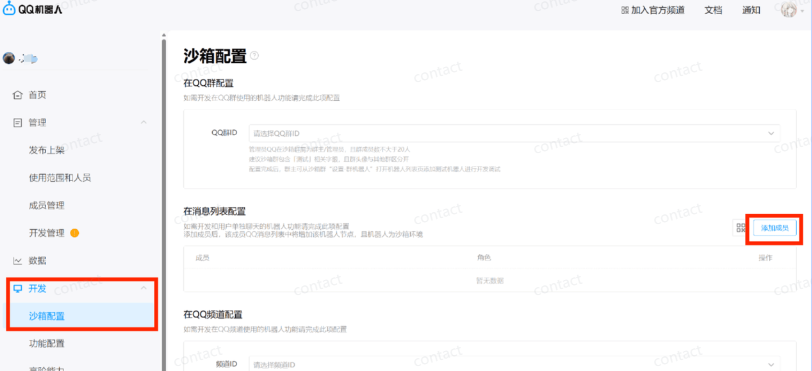Screen dimensions: 812x371
Task: Click the 操作 column header
Action: point(765,258)
